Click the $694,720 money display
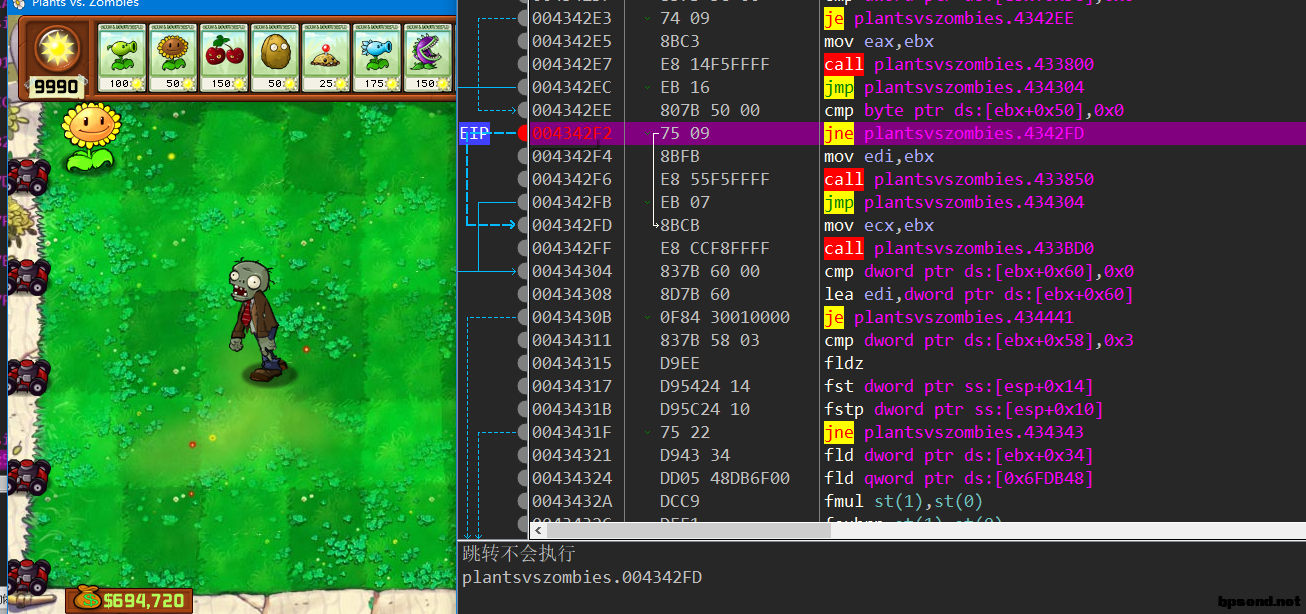Screen dimensions: 1306x614 coord(144,600)
